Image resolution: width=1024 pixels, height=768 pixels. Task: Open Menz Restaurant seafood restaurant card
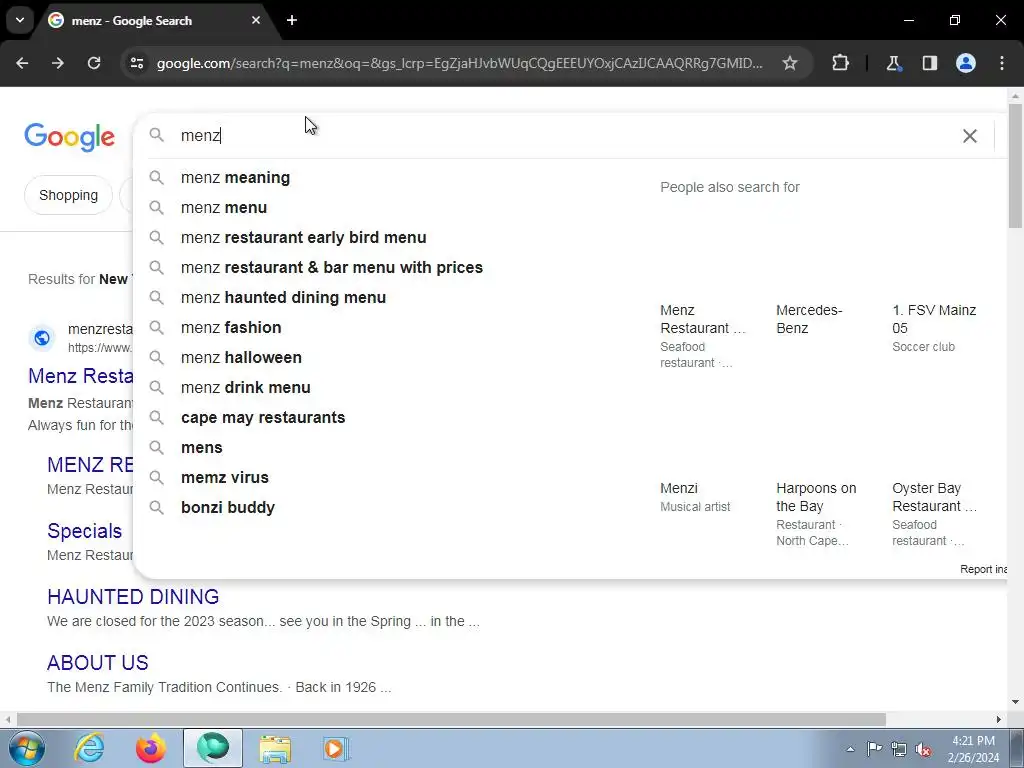coord(703,335)
